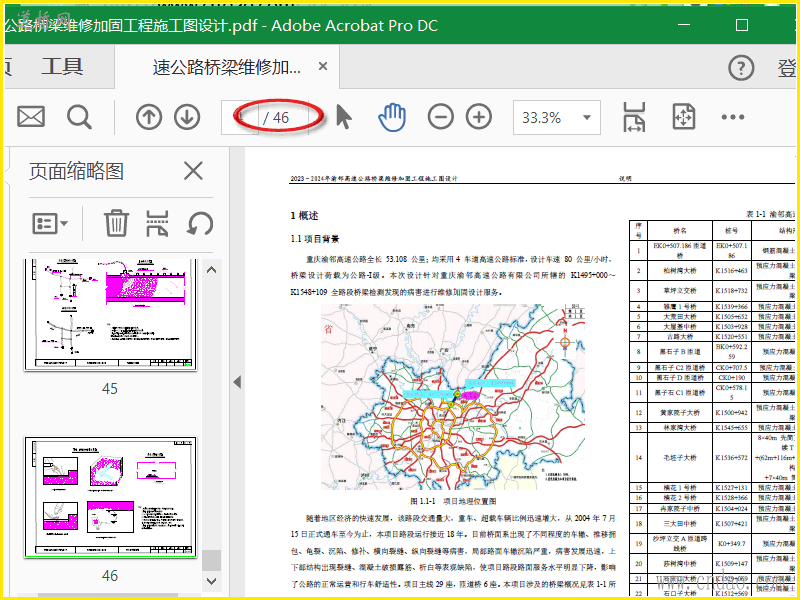Click the thumbnail panel scroll-down arrow

point(211,580)
